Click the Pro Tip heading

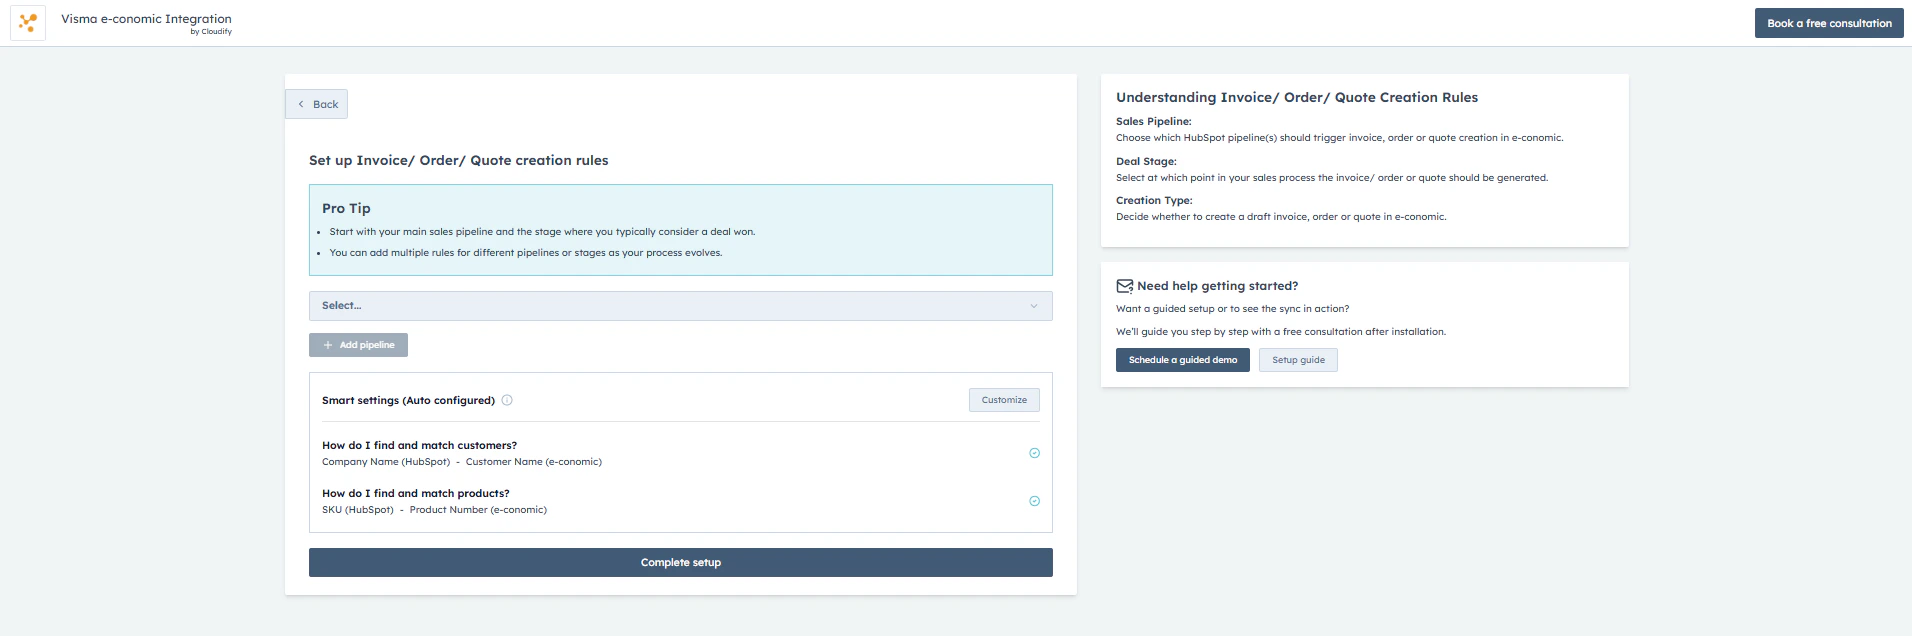tap(346, 208)
